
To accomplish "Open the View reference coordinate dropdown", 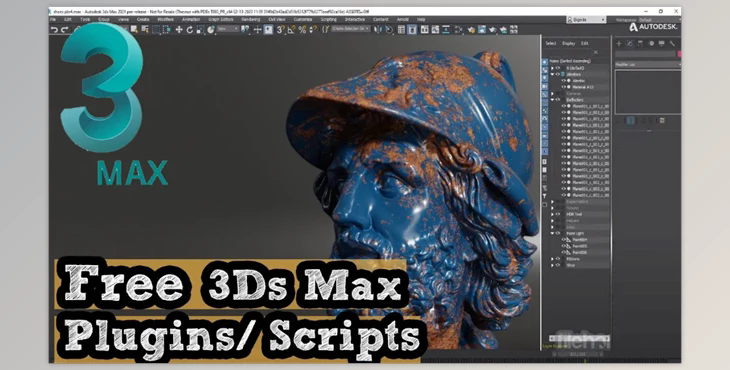I will pos(228,29).
